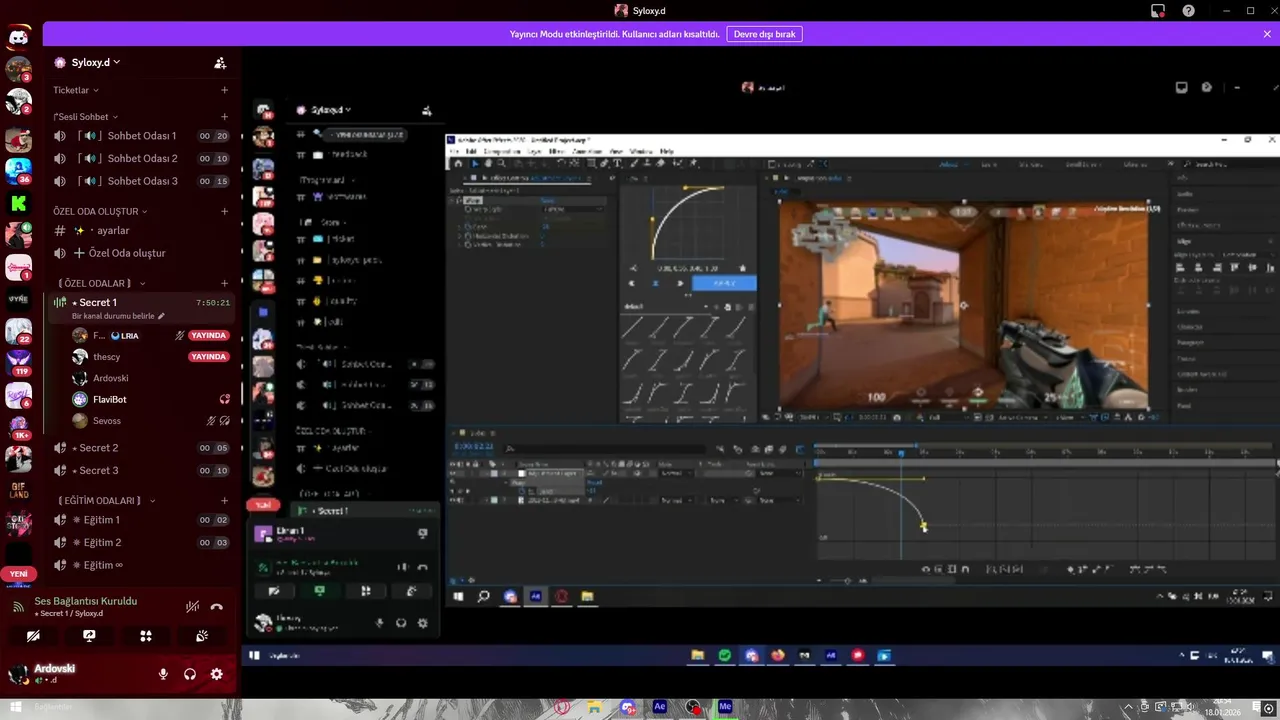This screenshot has height=720, width=1280.
Task: Join Eğitim 1 voice channel
Action: (141, 520)
